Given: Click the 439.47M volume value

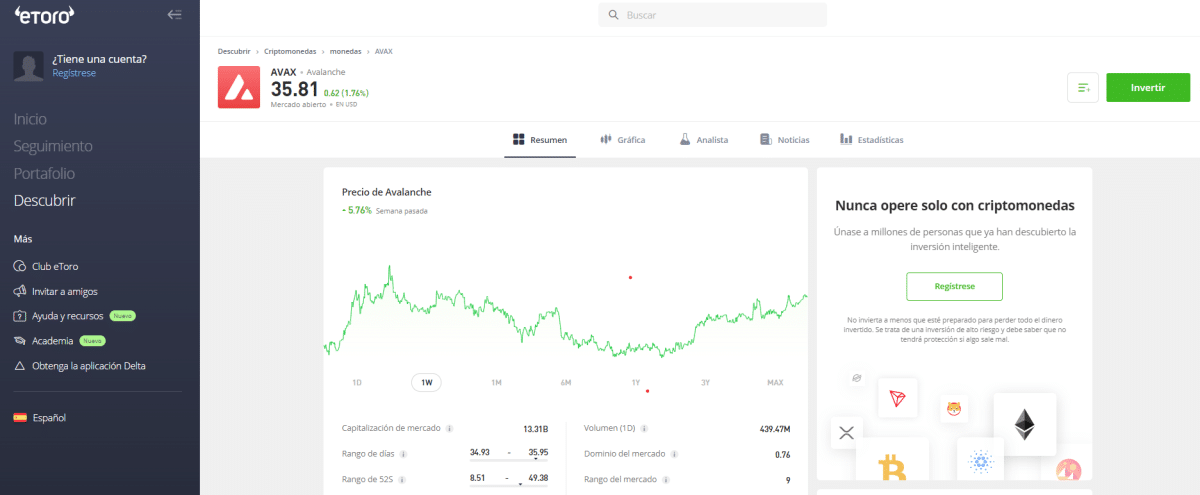Looking at the screenshot, I should click(775, 429).
